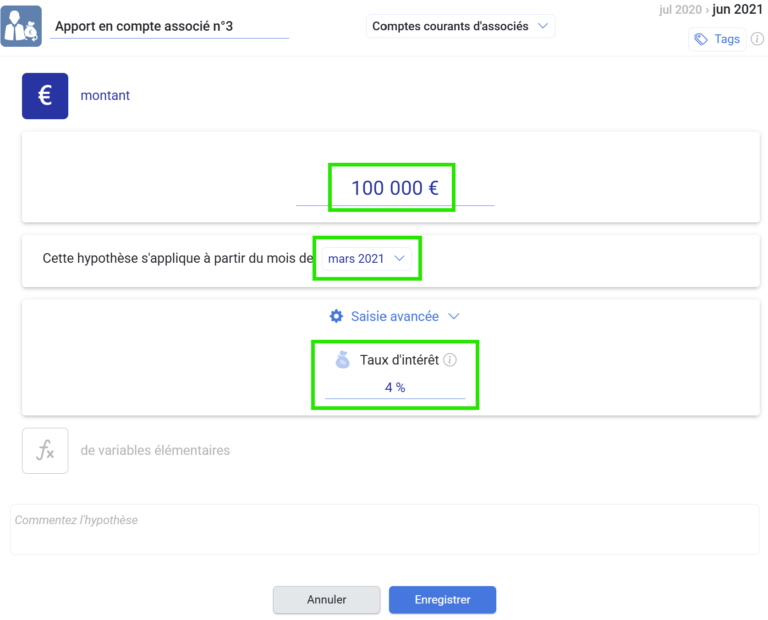768x620 pixels.
Task: Click the gear icon beside Saisie avancée
Action: pos(336,316)
